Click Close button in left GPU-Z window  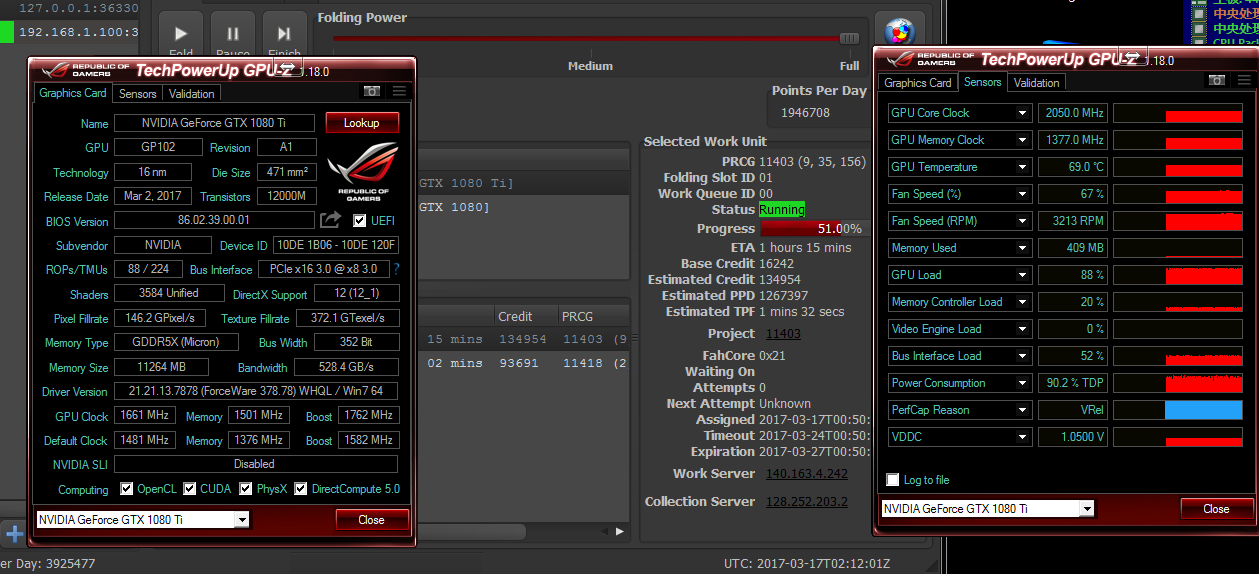coord(371,520)
